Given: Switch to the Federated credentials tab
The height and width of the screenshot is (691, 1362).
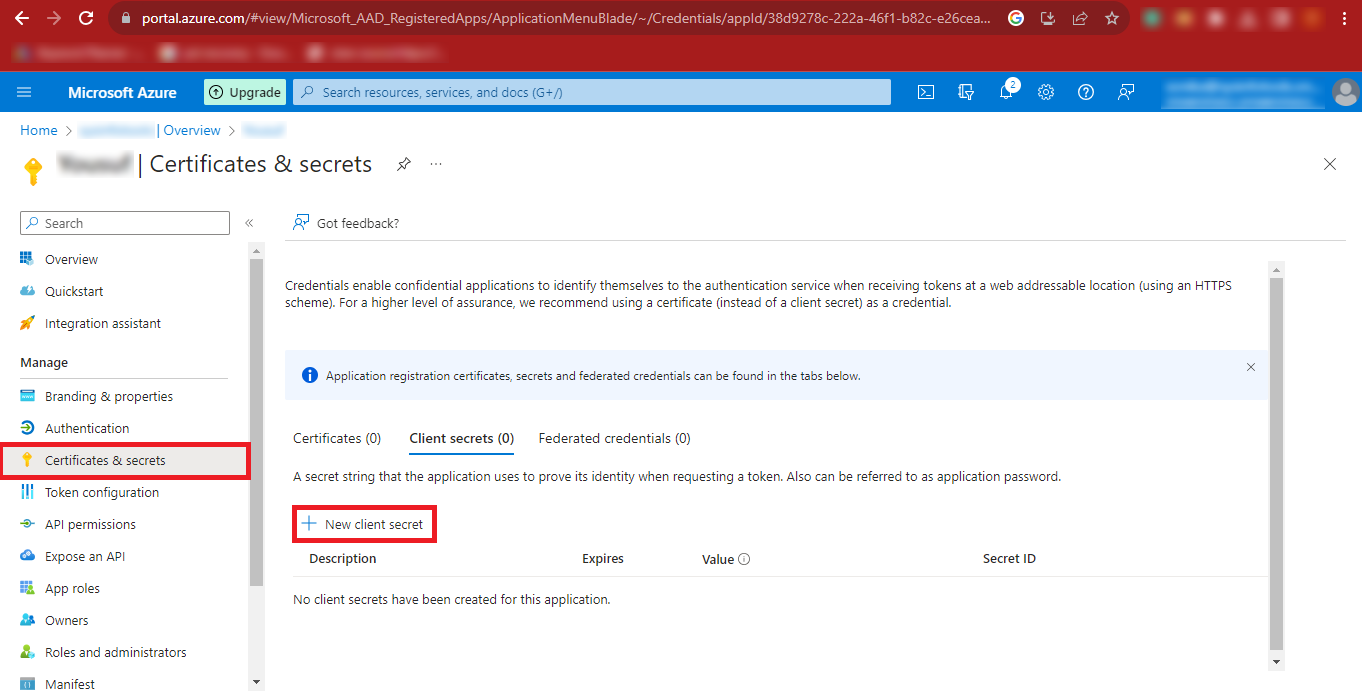Looking at the screenshot, I should pyautogui.click(x=614, y=438).
